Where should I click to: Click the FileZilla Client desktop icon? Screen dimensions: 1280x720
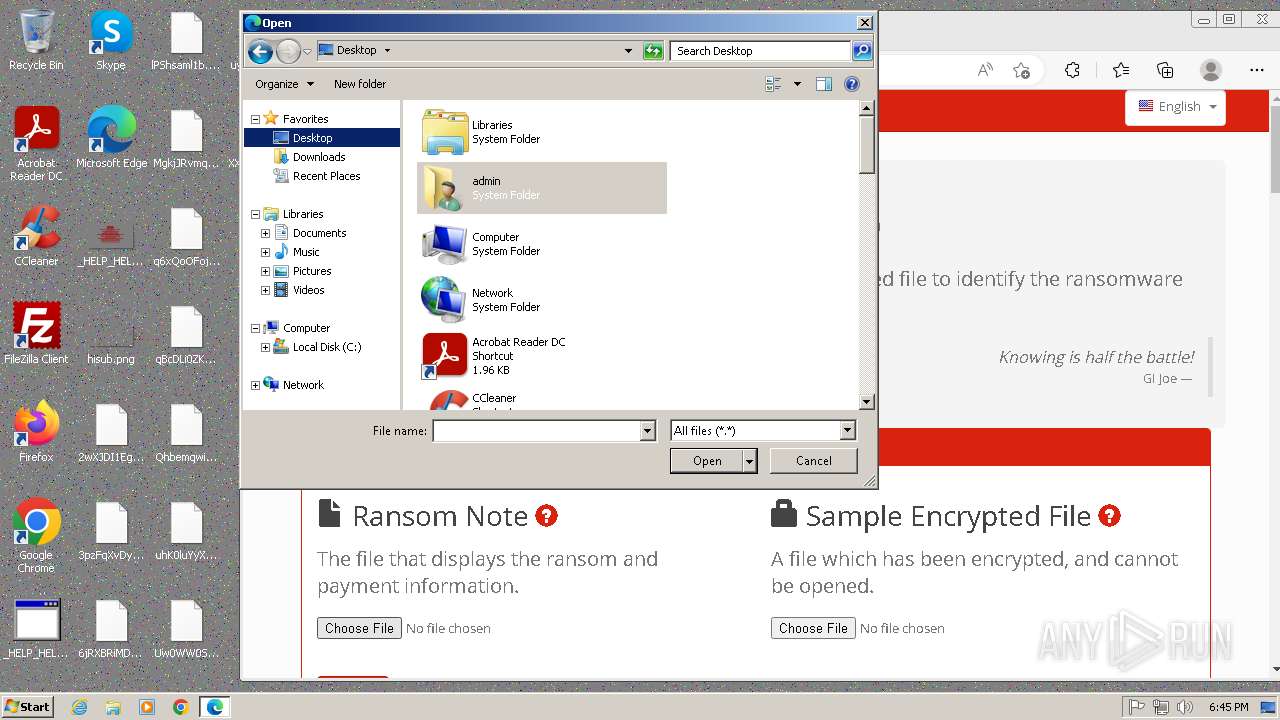tap(36, 334)
